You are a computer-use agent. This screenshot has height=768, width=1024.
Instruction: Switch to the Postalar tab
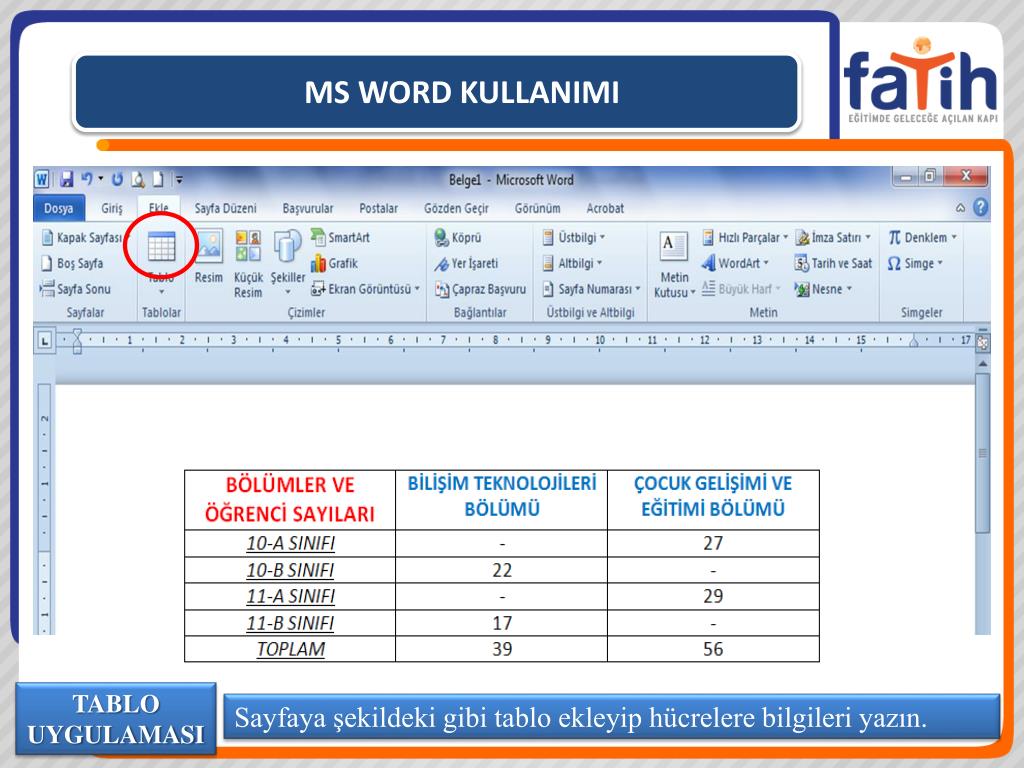coord(378,208)
